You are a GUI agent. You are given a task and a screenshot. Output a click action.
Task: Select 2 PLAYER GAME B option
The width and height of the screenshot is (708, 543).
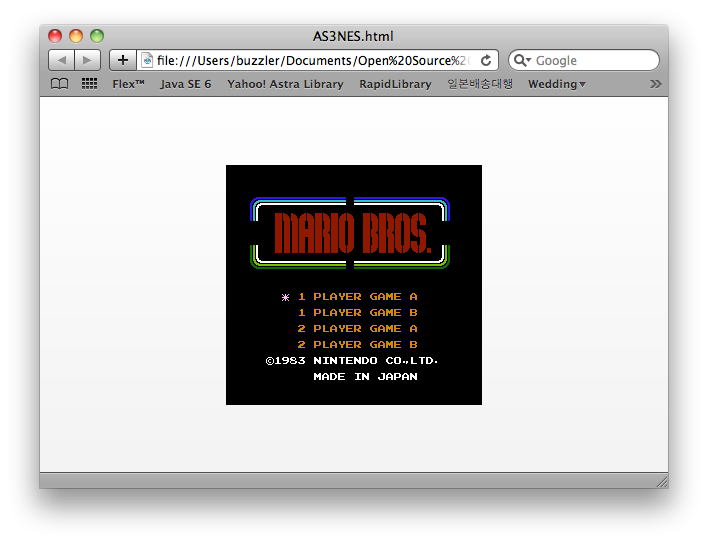coord(358,344)
